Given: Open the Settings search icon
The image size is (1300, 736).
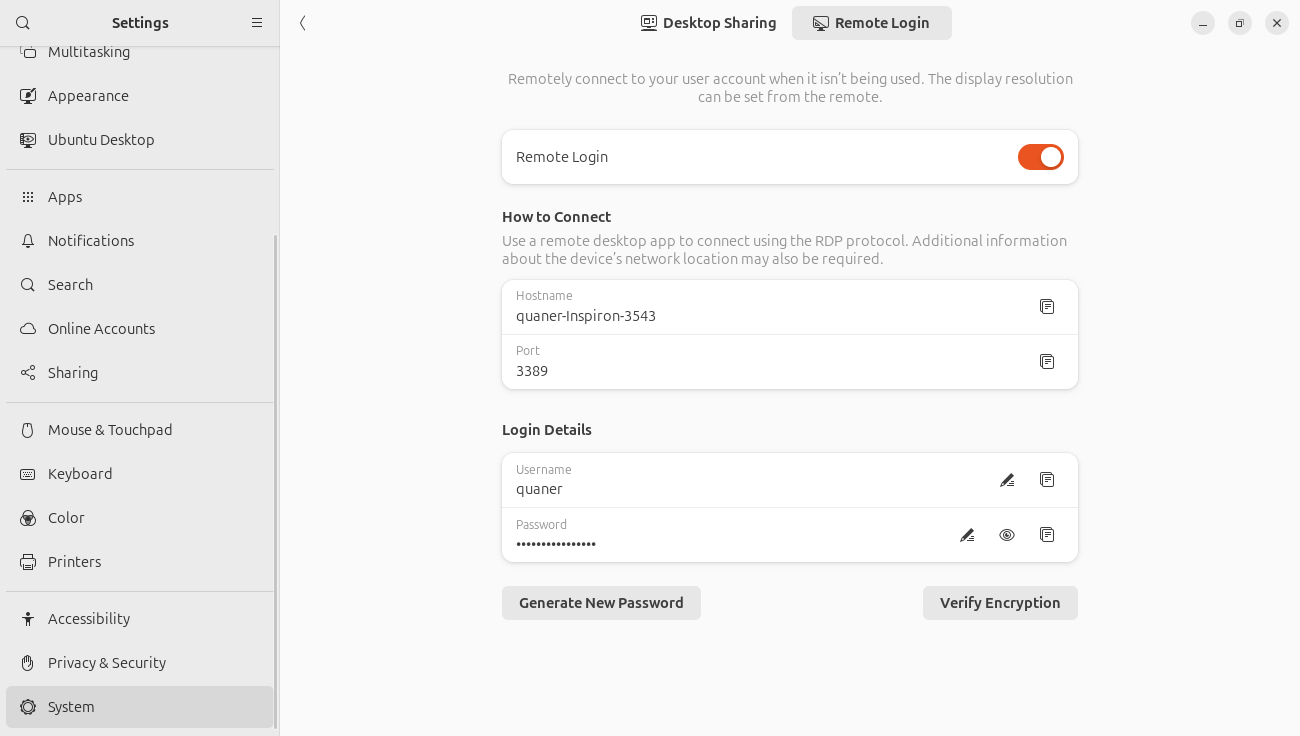Looking at the screenshot, I should tap(23, 23).
